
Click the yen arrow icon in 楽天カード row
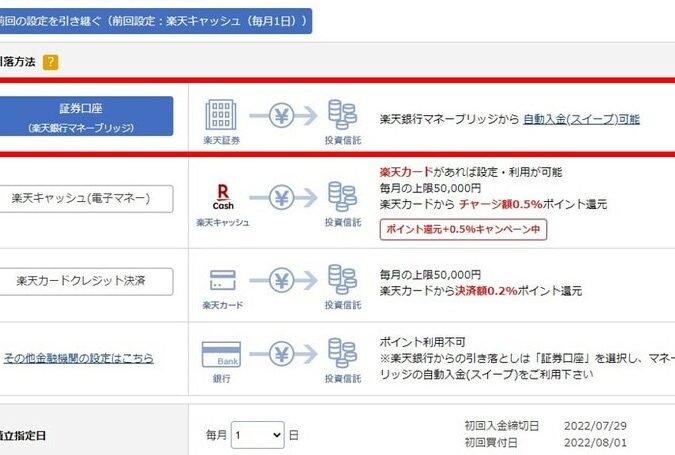[281, 280]
